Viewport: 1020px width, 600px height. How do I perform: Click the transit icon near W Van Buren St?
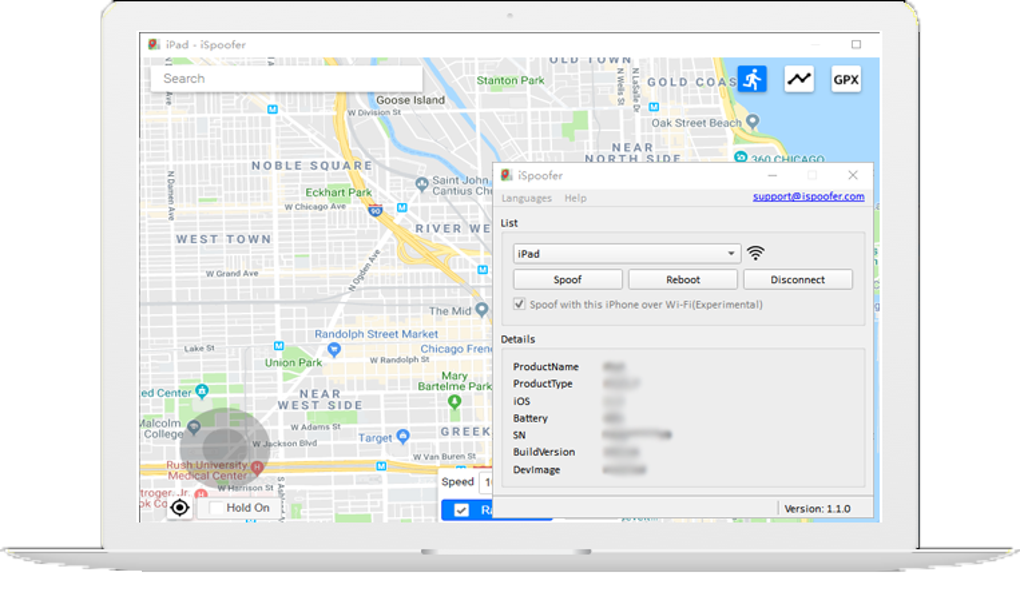(381, 466)
